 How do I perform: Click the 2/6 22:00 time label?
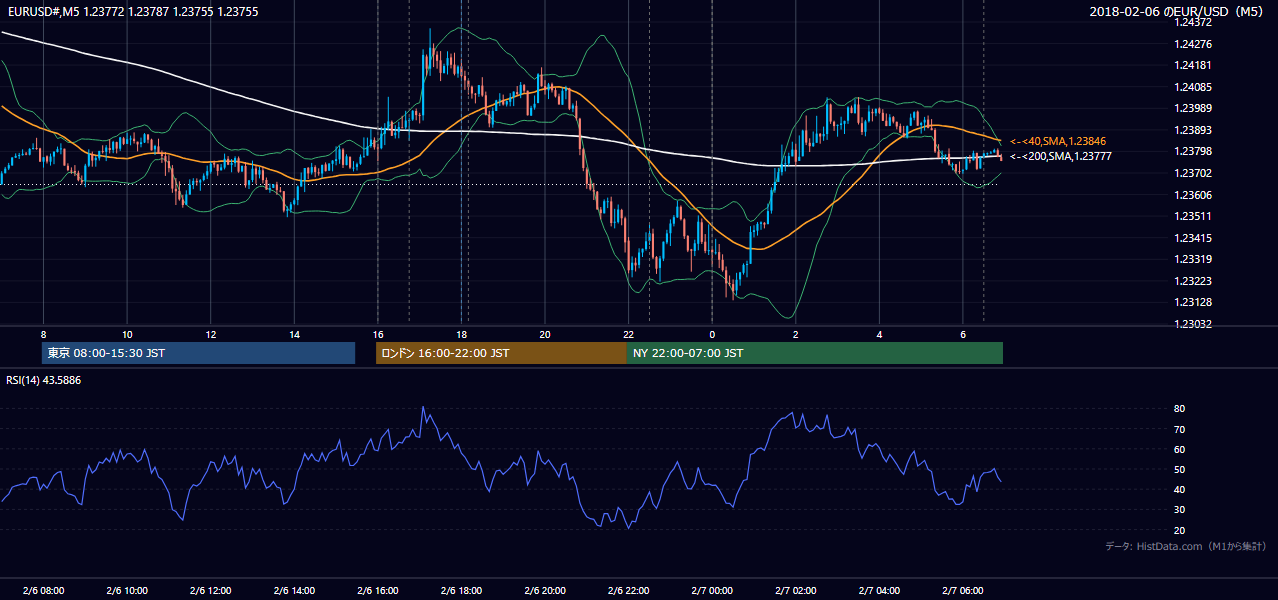pos(629,590)
